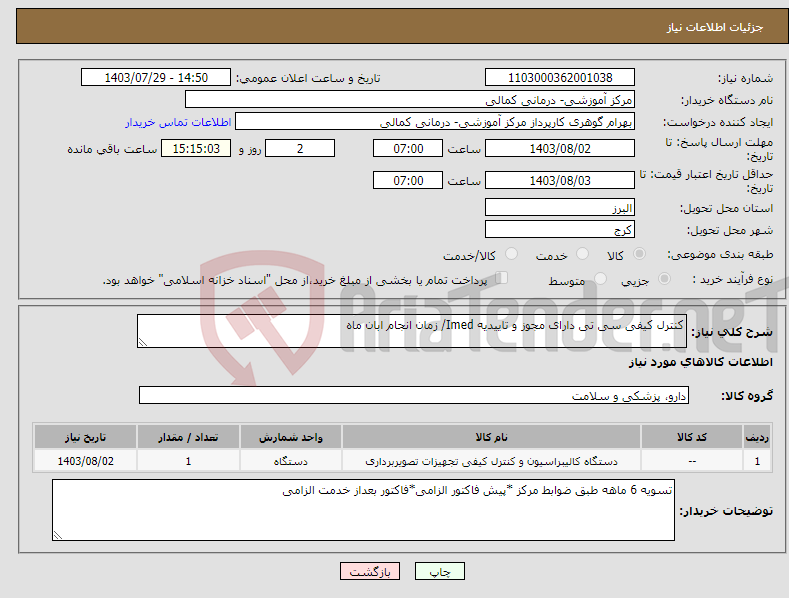The height and width of the screenshot is (598, 789).
Task: Click the remaining time field 15:15:03
Action: click(196, 148)
